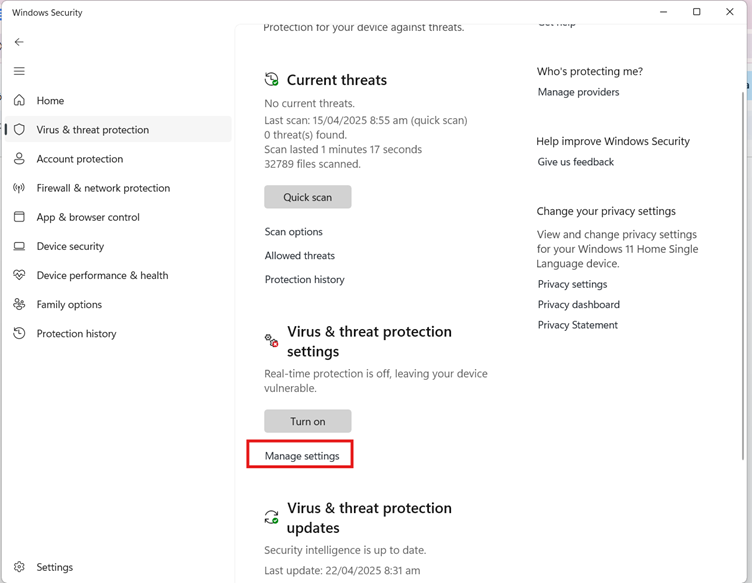Click 'Who's protecting me?' heading
Image resolution: width=752 pixels, height=583 pixels.
coord(590,71)
